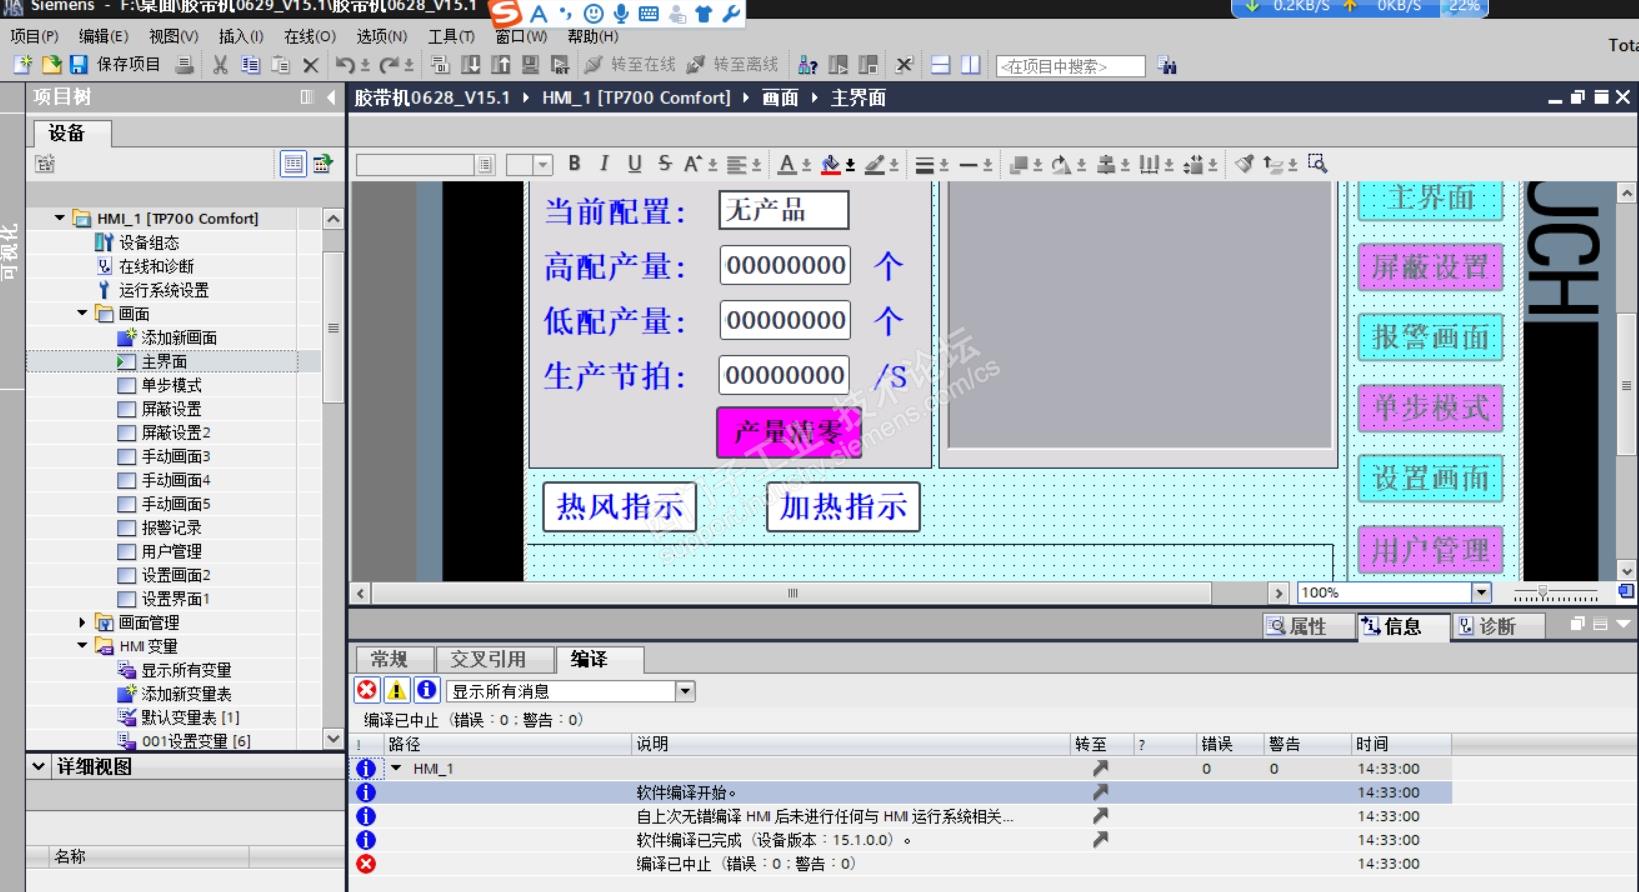1639x892 pixels.
Task: Click the format painter icon
Action: point(1244,164)
